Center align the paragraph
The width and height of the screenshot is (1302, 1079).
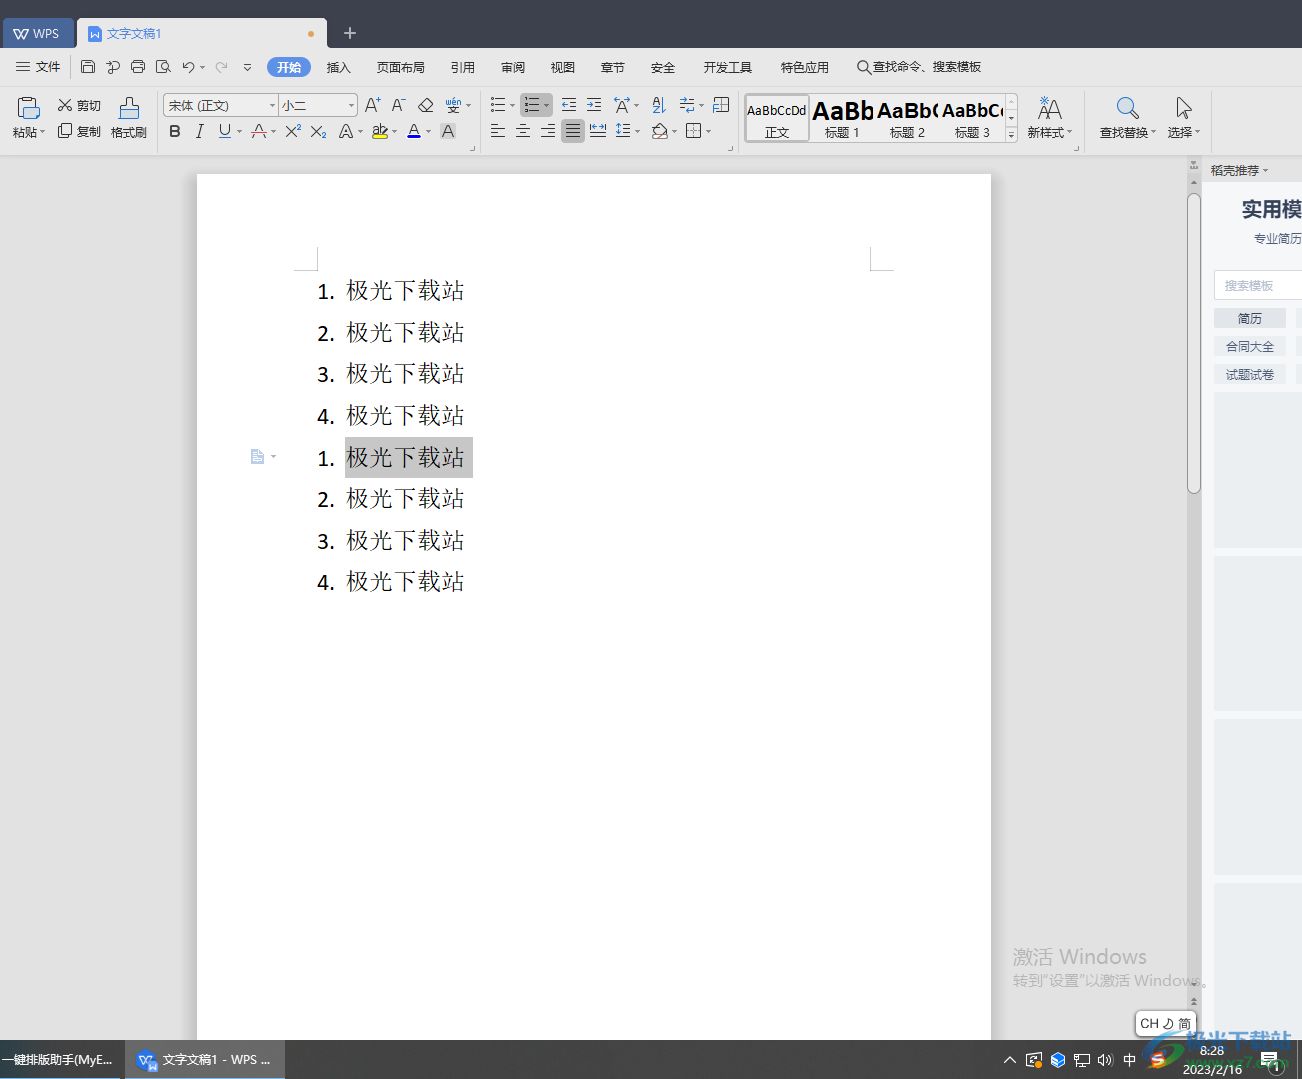coord(523,131)
